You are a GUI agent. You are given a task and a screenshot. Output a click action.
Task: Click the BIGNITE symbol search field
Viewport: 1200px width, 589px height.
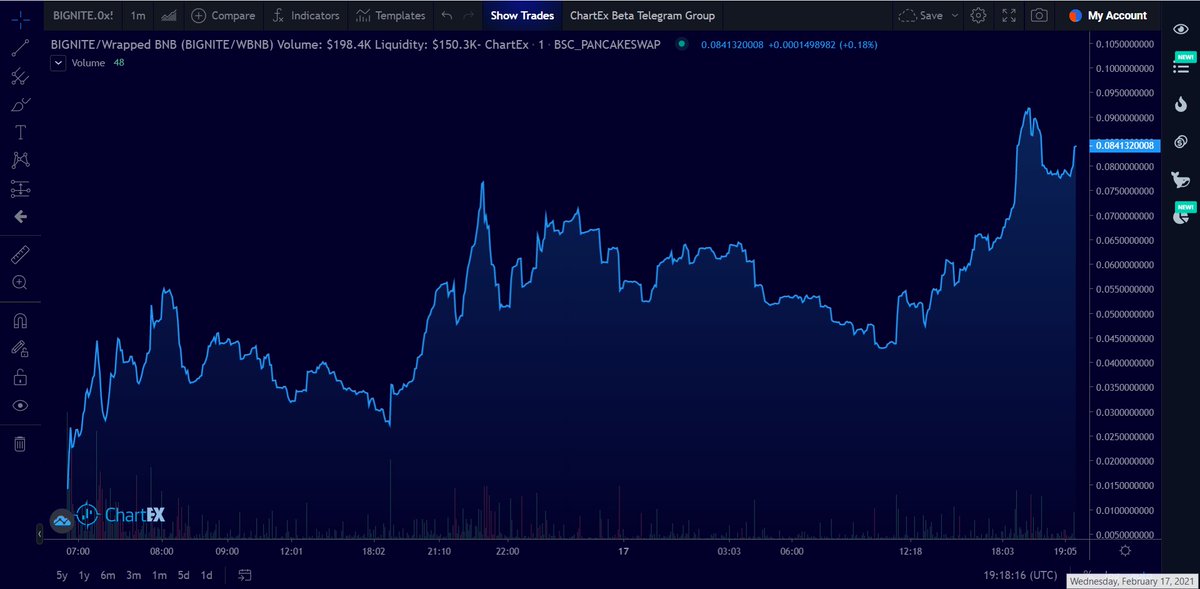coord(84,16)
